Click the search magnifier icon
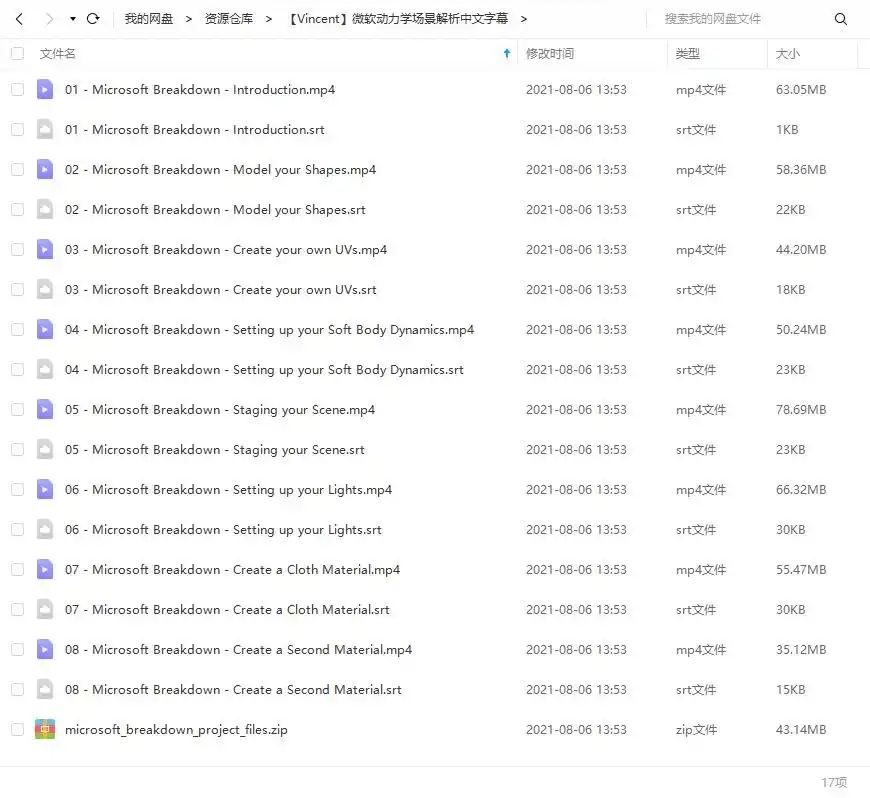Image resolution: width=870 pixels, height=798 pixels. point(840,19)
